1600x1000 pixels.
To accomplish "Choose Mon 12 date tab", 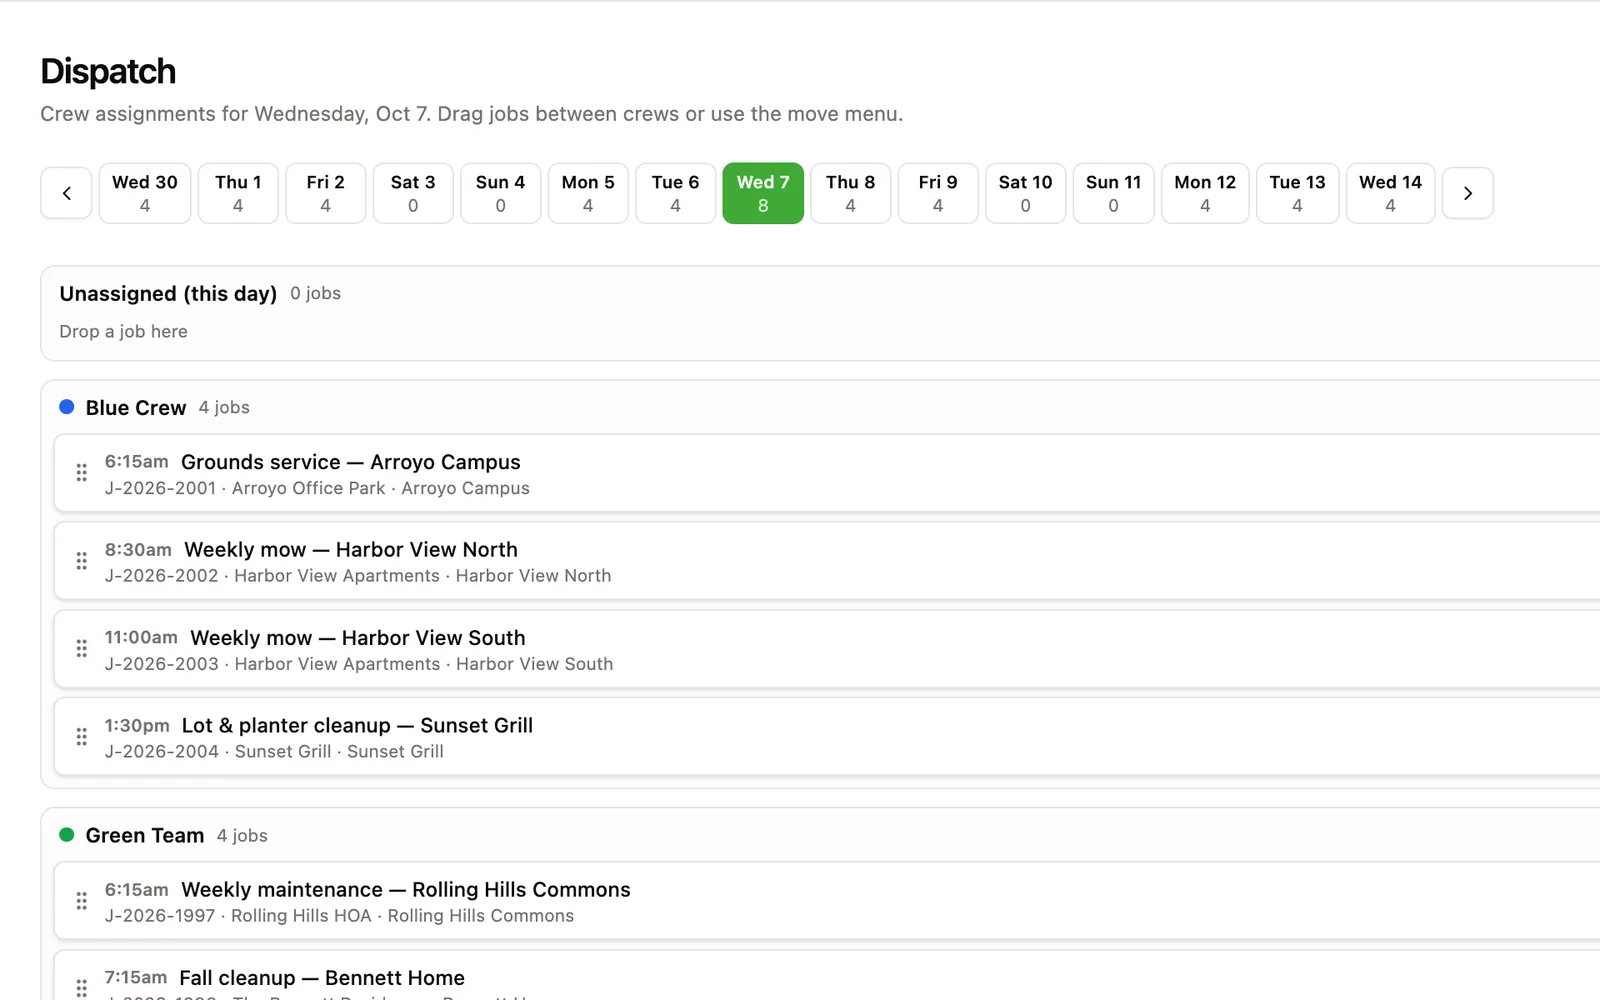I will [x=1205, y=193].
